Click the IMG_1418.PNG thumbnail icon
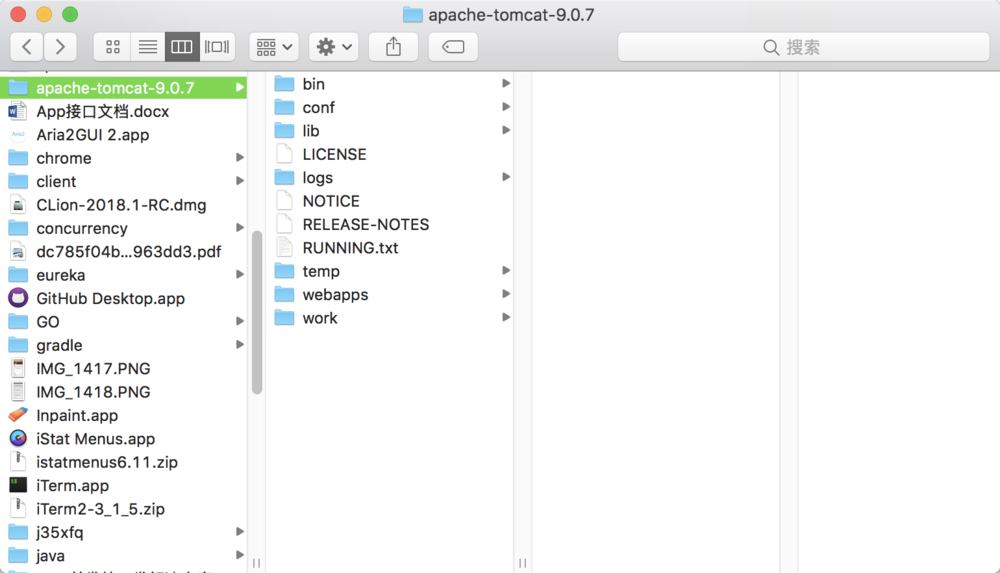1000x573 pixels. [x=18, y=392]
